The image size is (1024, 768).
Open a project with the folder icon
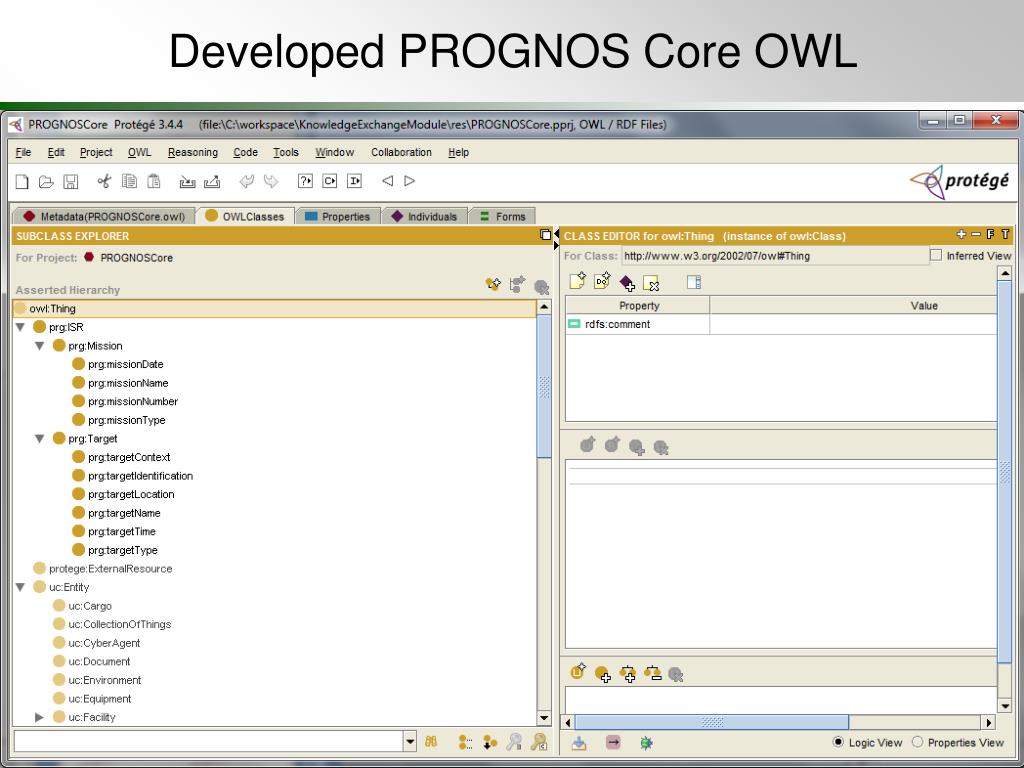click(x=46, y=182)
